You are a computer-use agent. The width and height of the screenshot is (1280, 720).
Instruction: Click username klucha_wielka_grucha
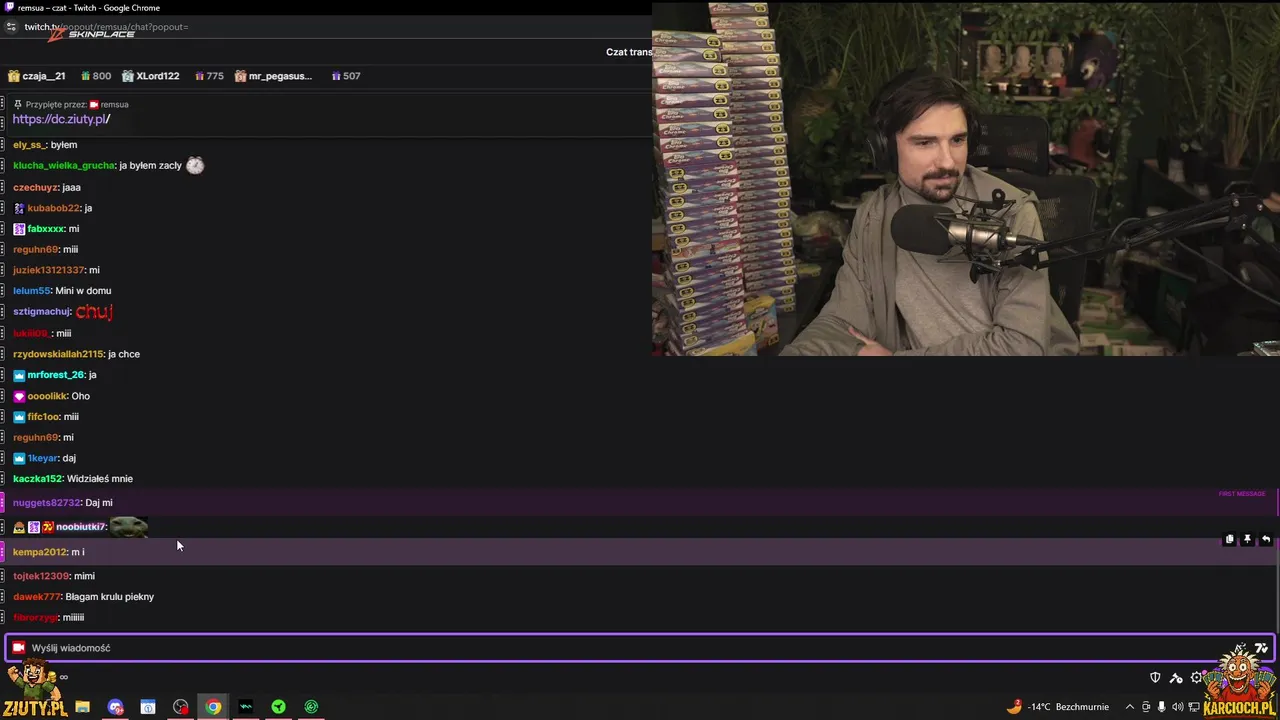tap(64, 166)
